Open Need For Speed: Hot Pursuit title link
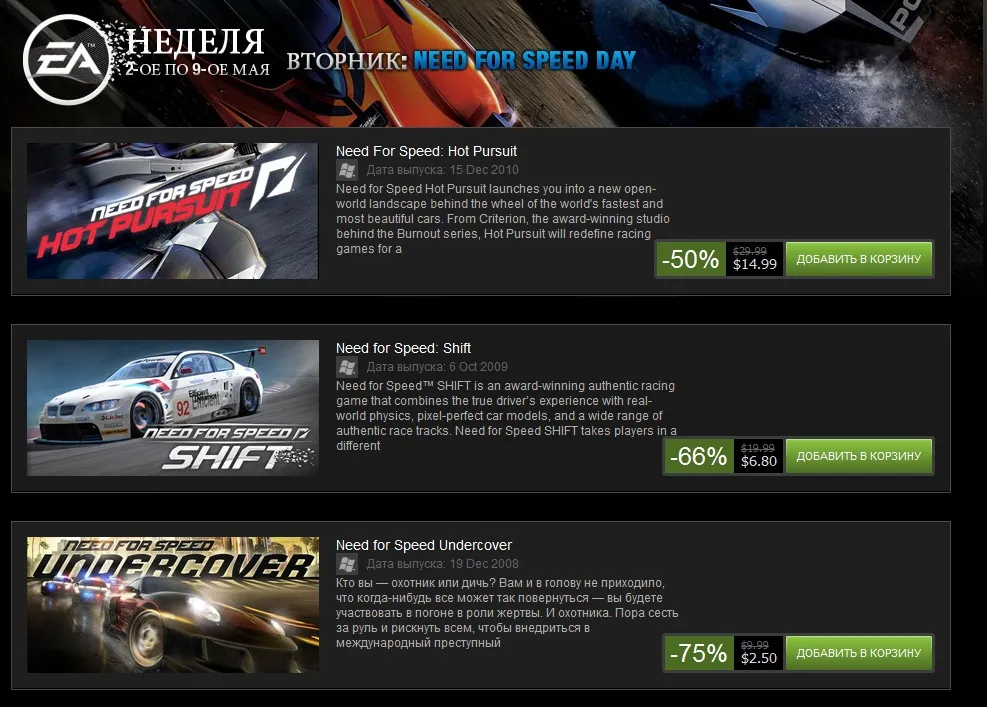 426,151
